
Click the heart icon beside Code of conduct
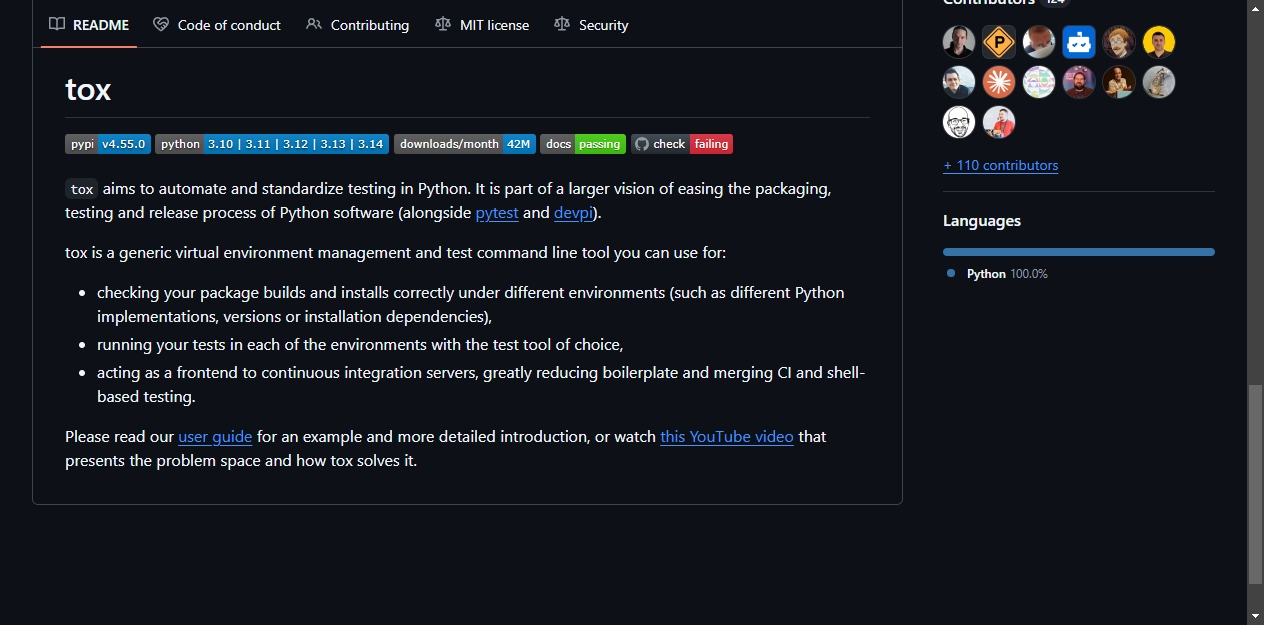[161, 25]
